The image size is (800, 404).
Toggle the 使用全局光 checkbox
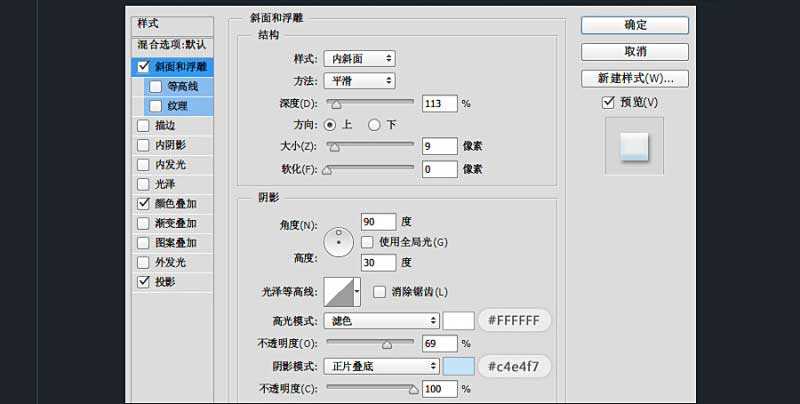(x=368, y=242)
